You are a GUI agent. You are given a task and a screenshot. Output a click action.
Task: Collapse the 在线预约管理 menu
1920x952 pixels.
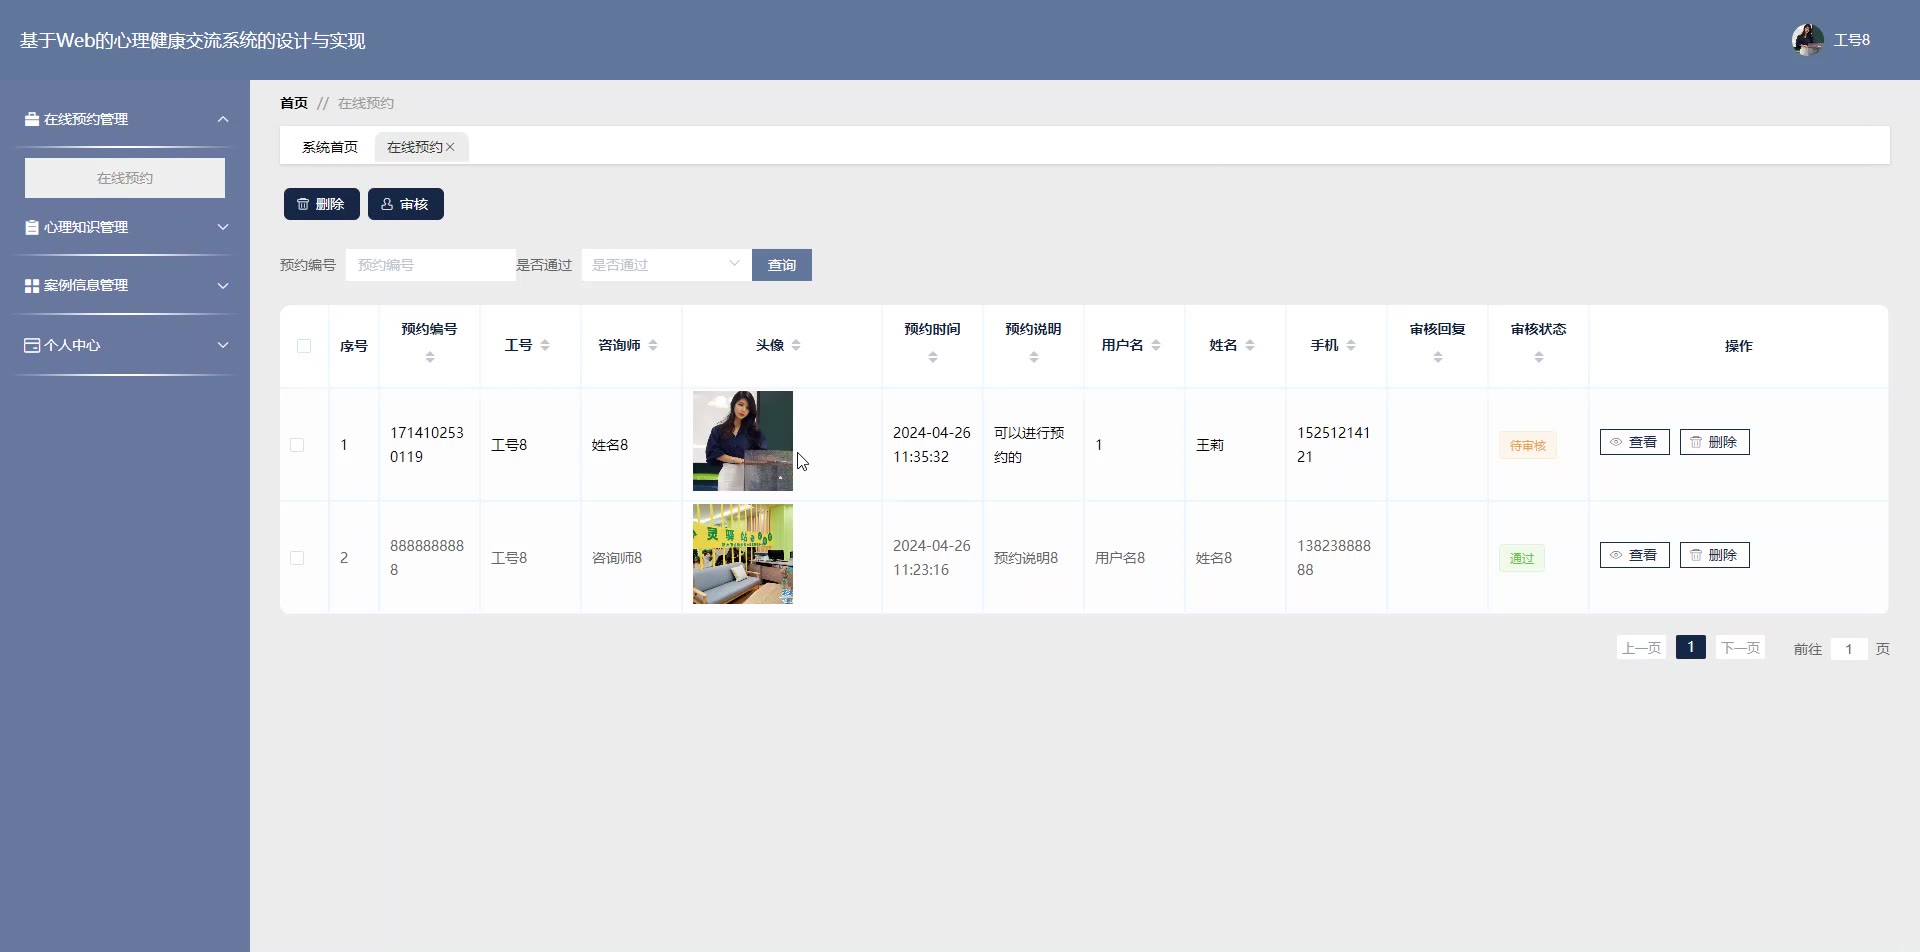point(223,119)
